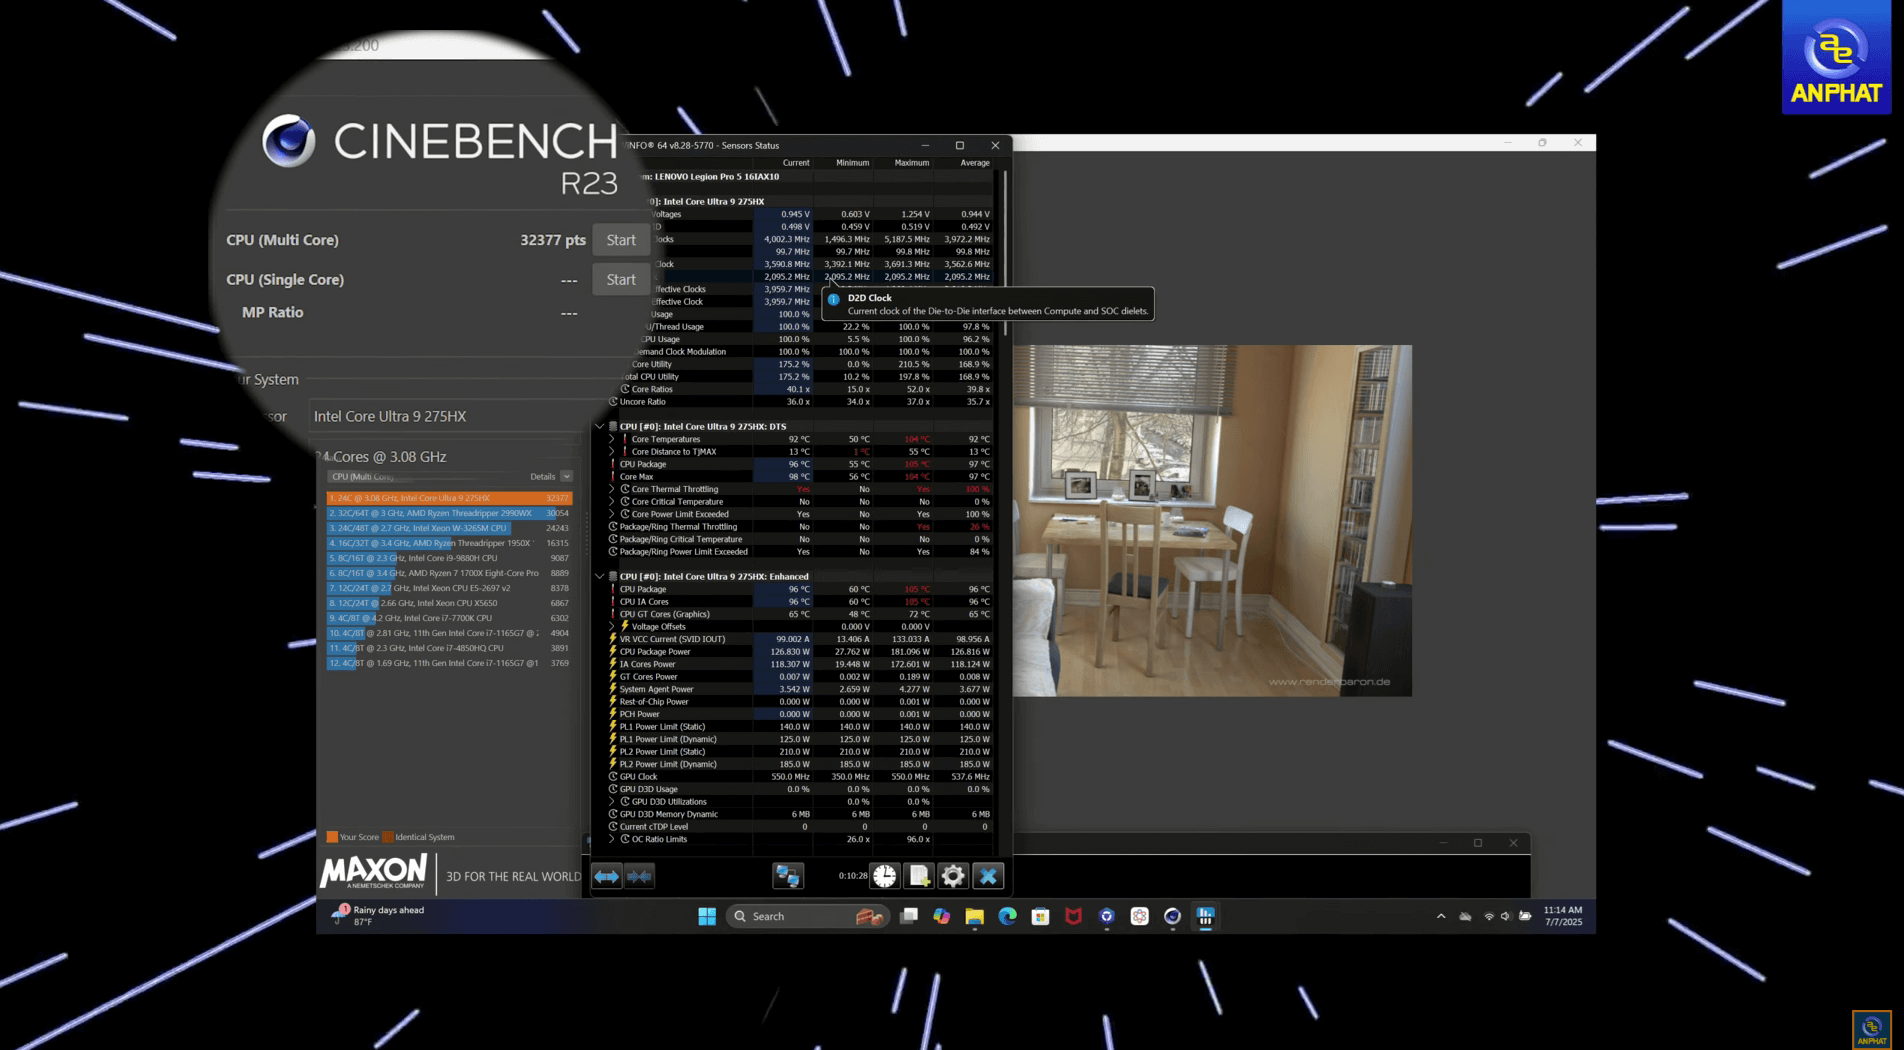The width and height of the screenshot is (1904, 1050).
Task: Open Microsoft Store from taskbar
Action: (x=1040, y=916)
